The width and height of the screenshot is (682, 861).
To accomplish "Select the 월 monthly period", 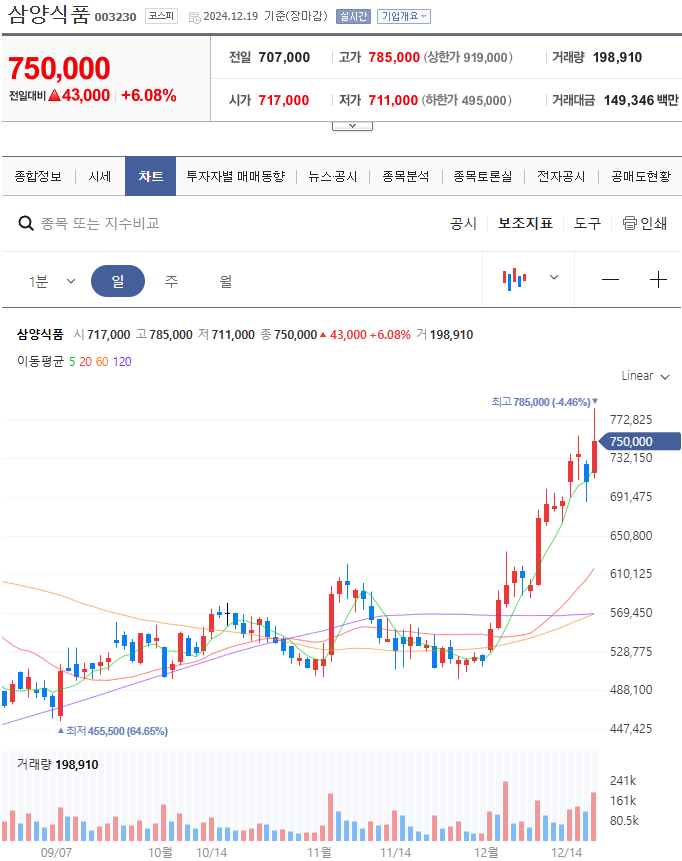I will click(225, 282).
